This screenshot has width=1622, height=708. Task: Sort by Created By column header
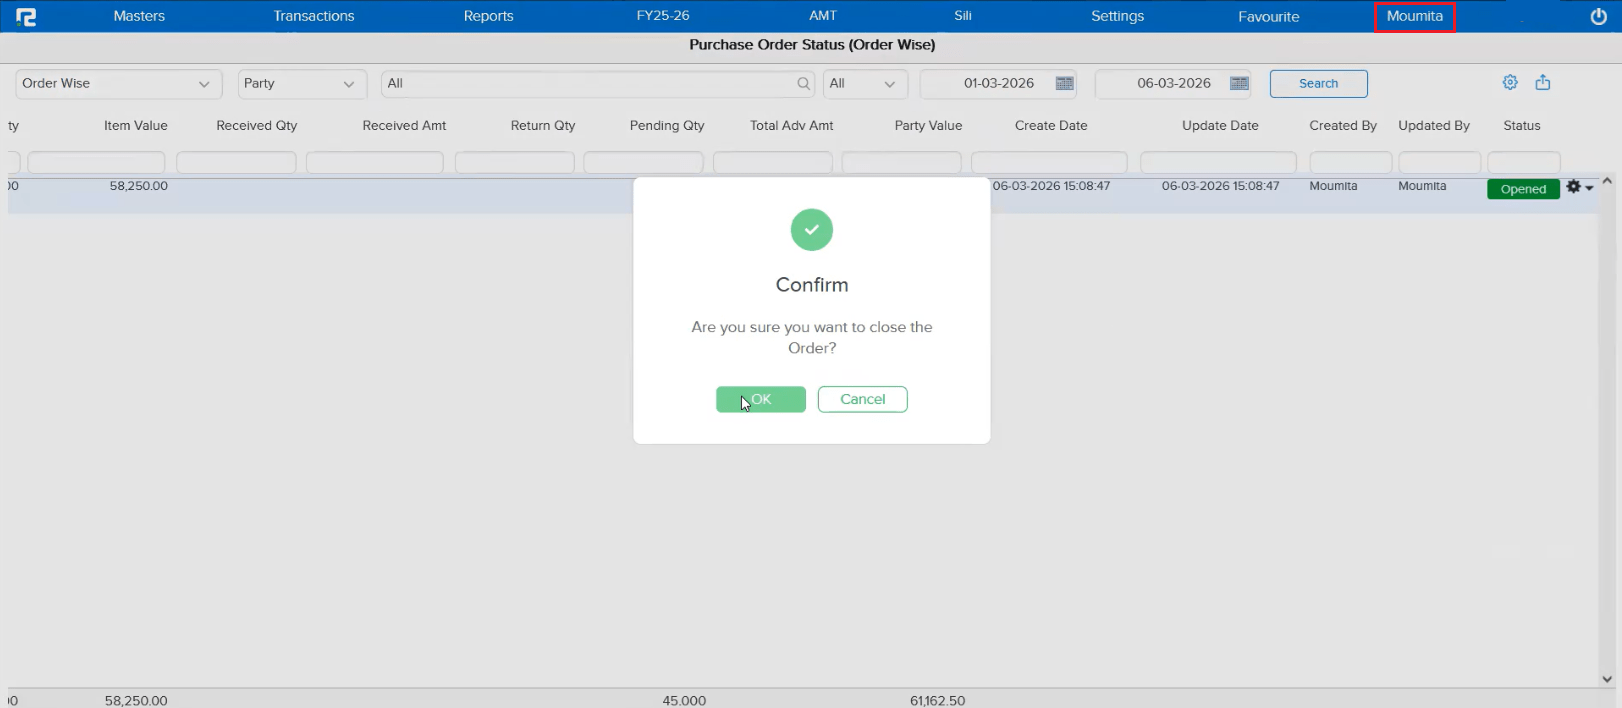(x=1343, y=126)
